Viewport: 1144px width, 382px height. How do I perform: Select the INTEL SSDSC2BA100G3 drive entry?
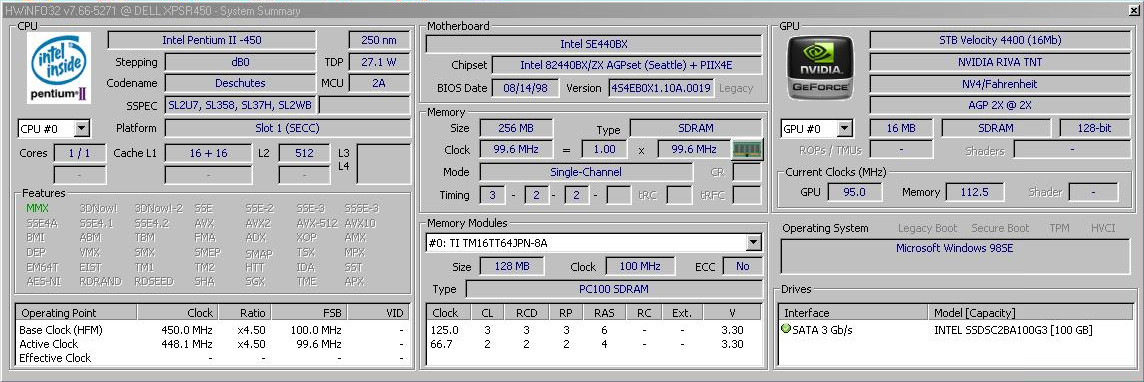[1013, 330]
